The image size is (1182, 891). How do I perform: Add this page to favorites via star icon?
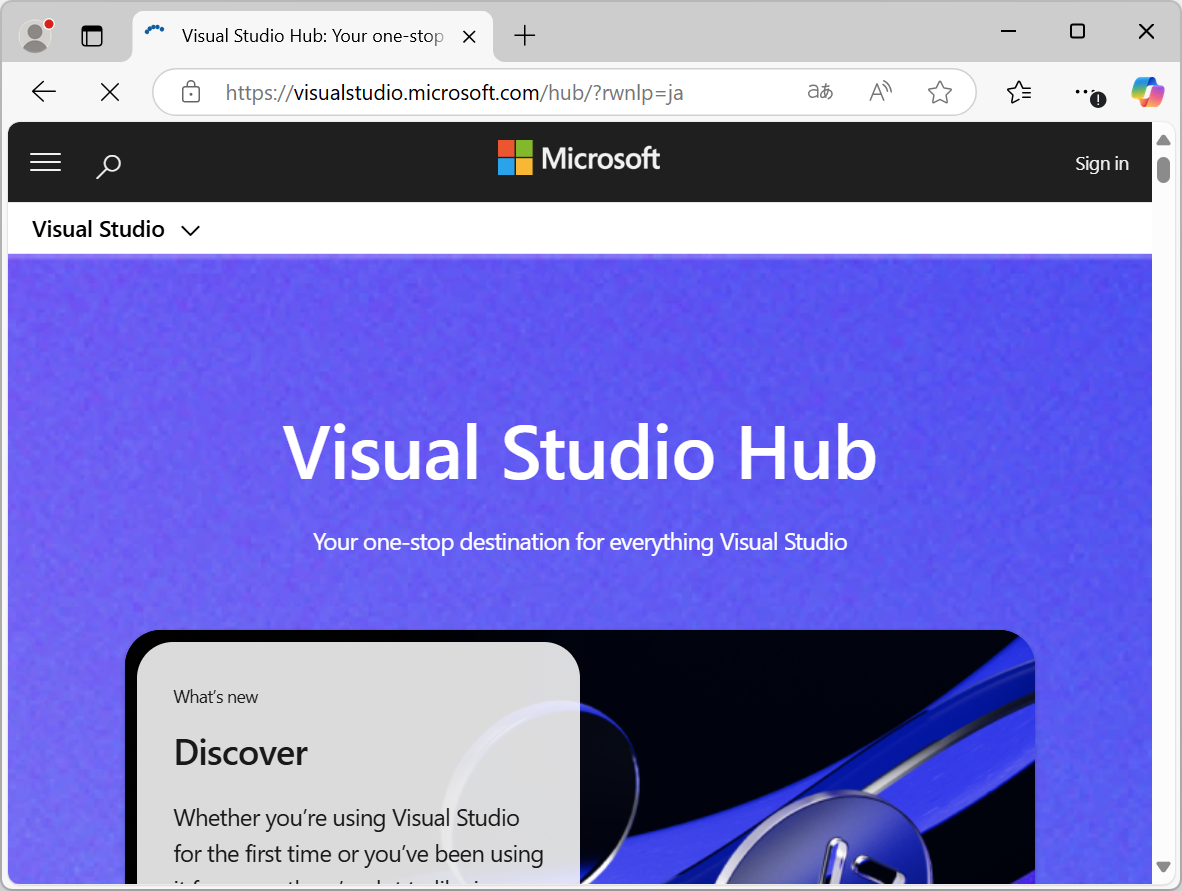(940, 91)
